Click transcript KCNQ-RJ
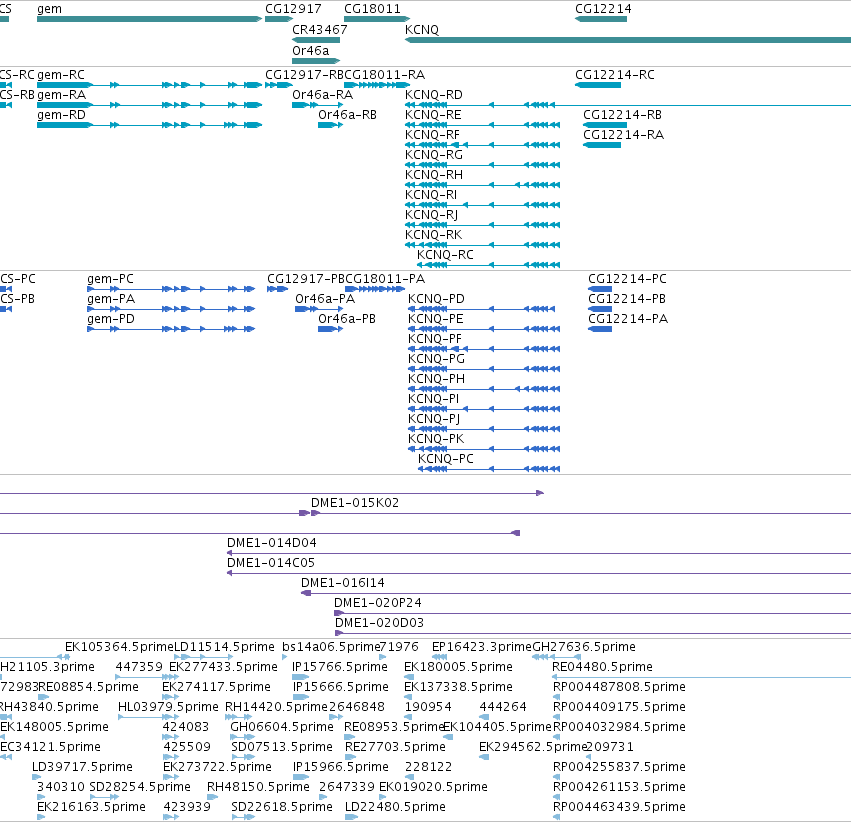This screenshot has height=822, width=851. tap(482, 225)
